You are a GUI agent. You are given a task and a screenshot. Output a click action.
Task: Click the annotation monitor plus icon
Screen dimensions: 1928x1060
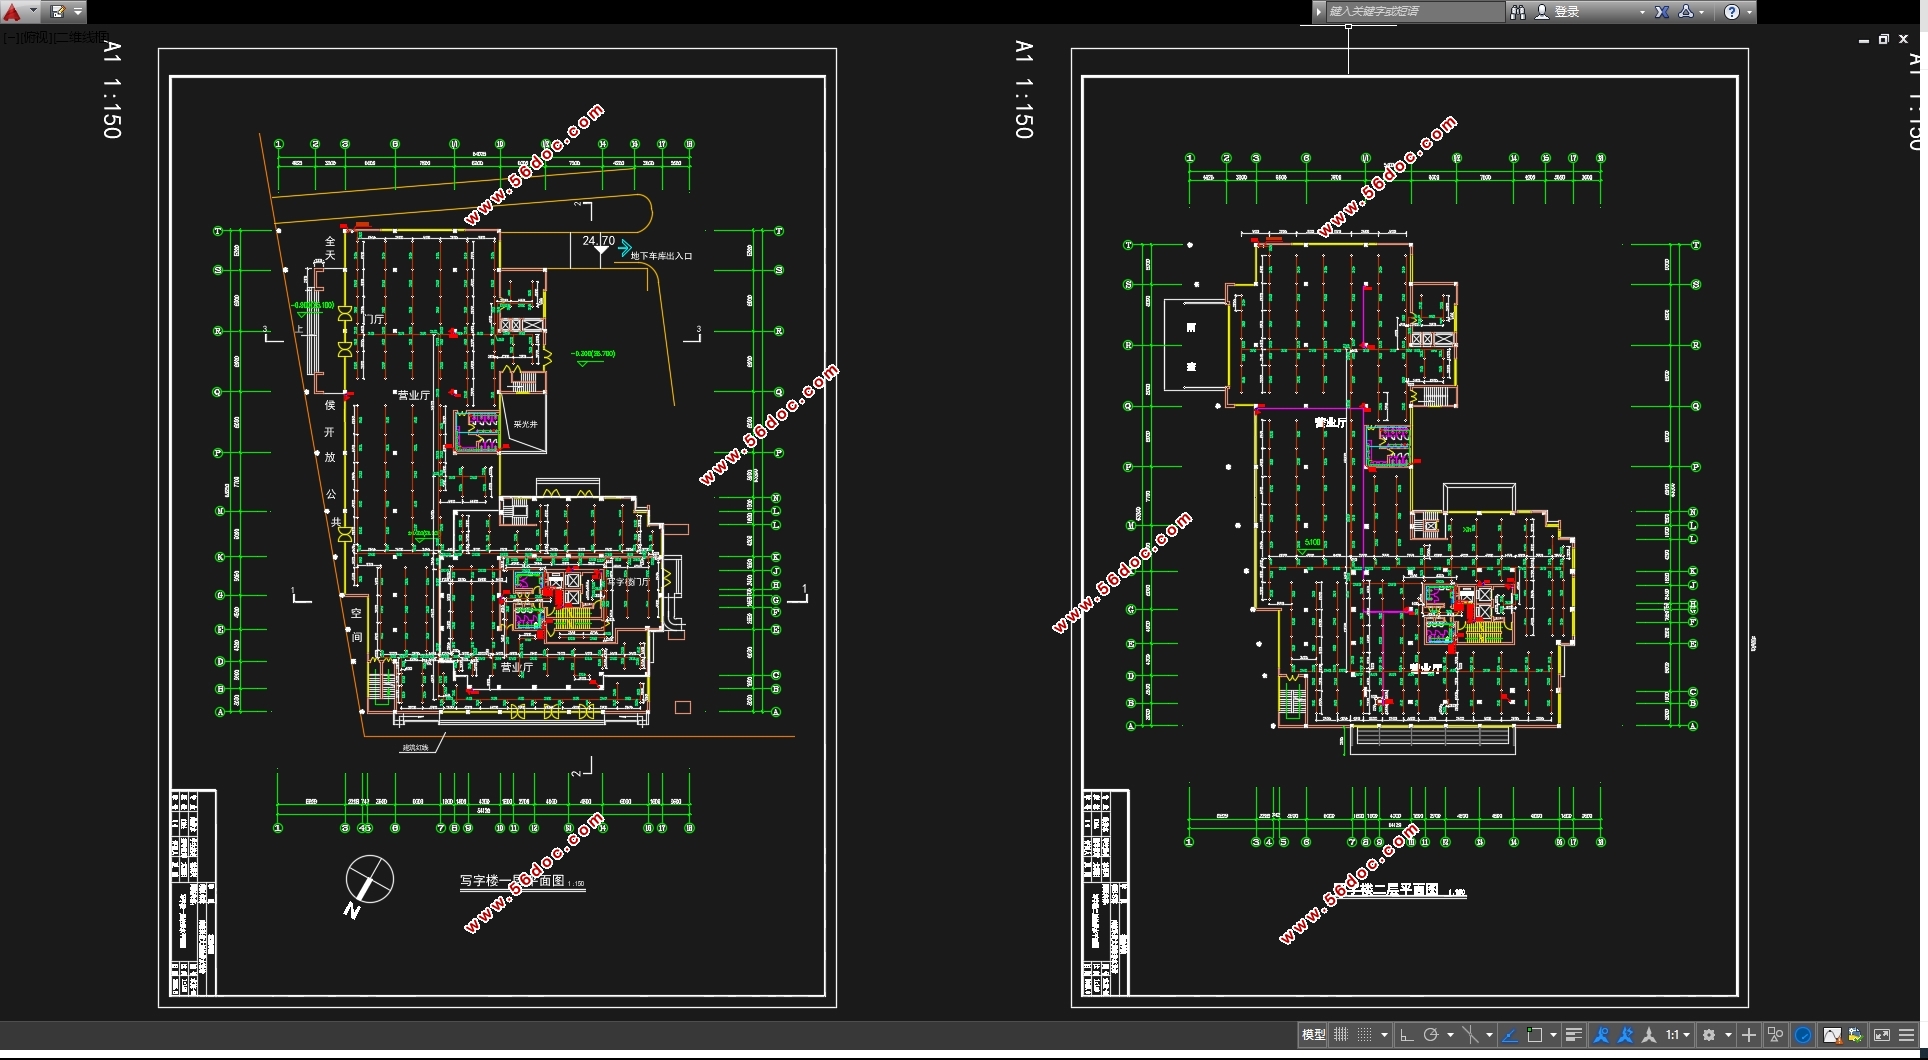pos(1749,1035)
